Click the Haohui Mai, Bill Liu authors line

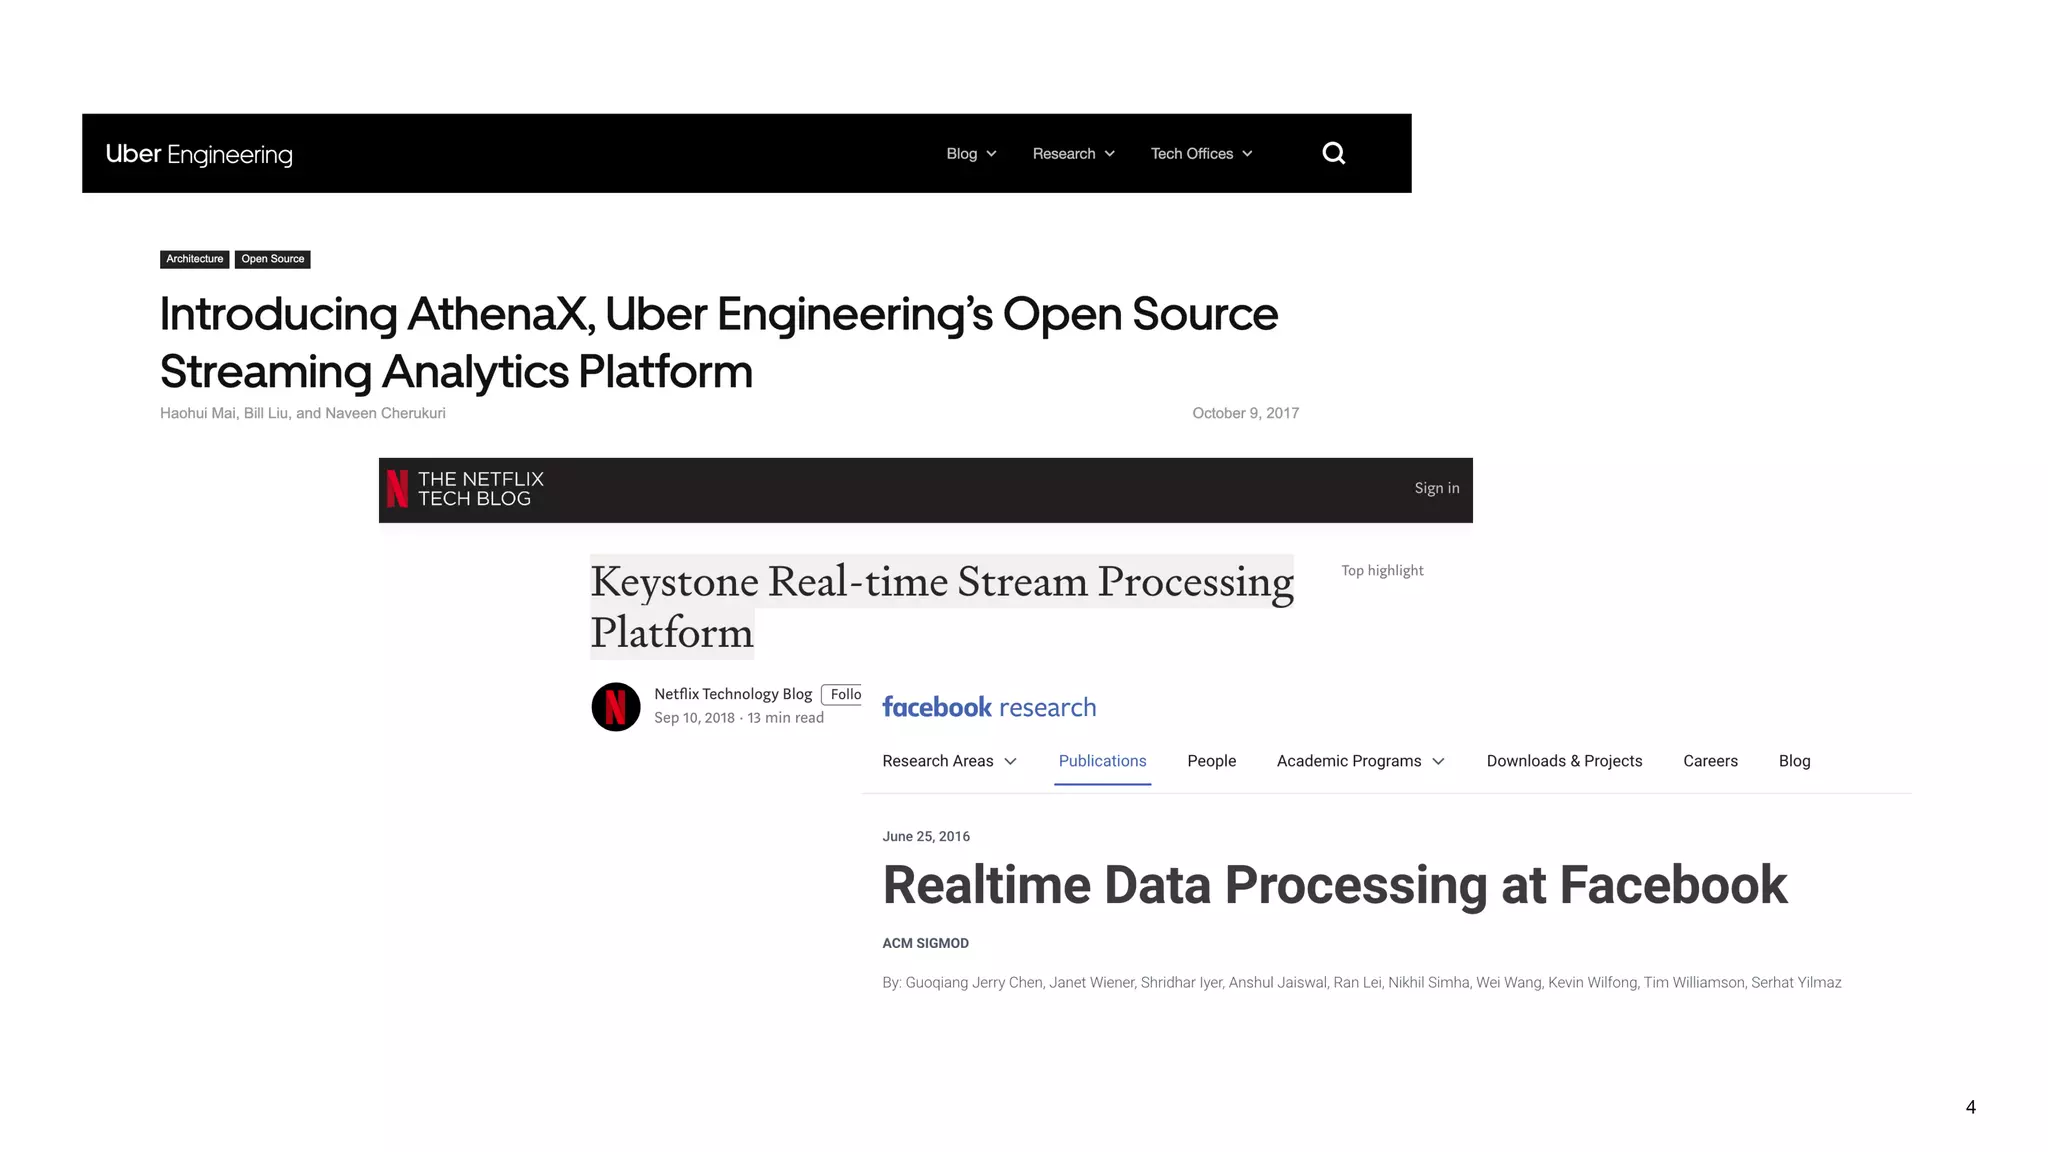pyautogui.click(x=303, y=413)
